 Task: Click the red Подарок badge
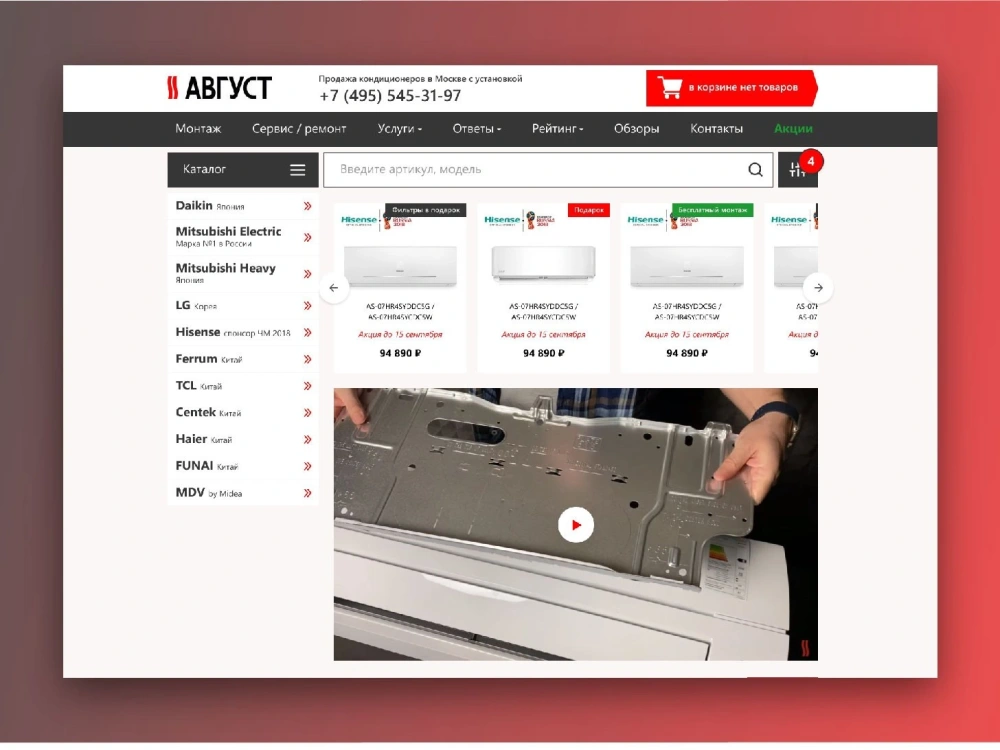589,210
